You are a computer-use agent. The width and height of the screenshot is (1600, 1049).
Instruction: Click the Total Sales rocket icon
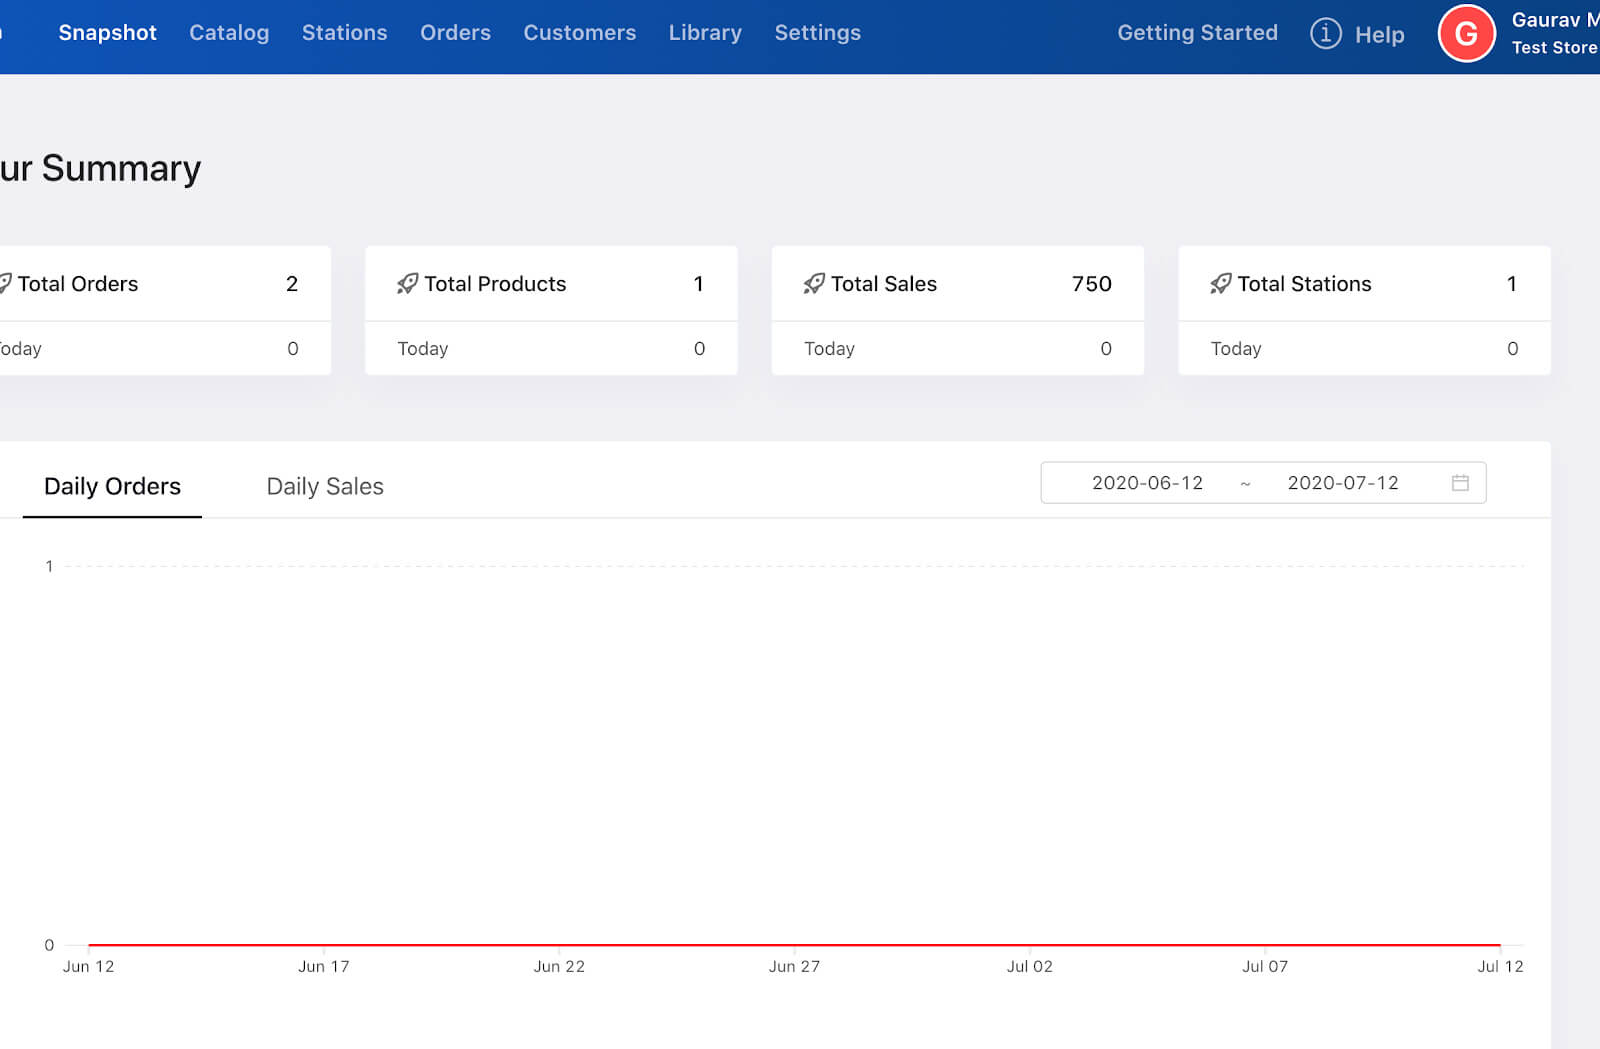(x=814, y=284)
